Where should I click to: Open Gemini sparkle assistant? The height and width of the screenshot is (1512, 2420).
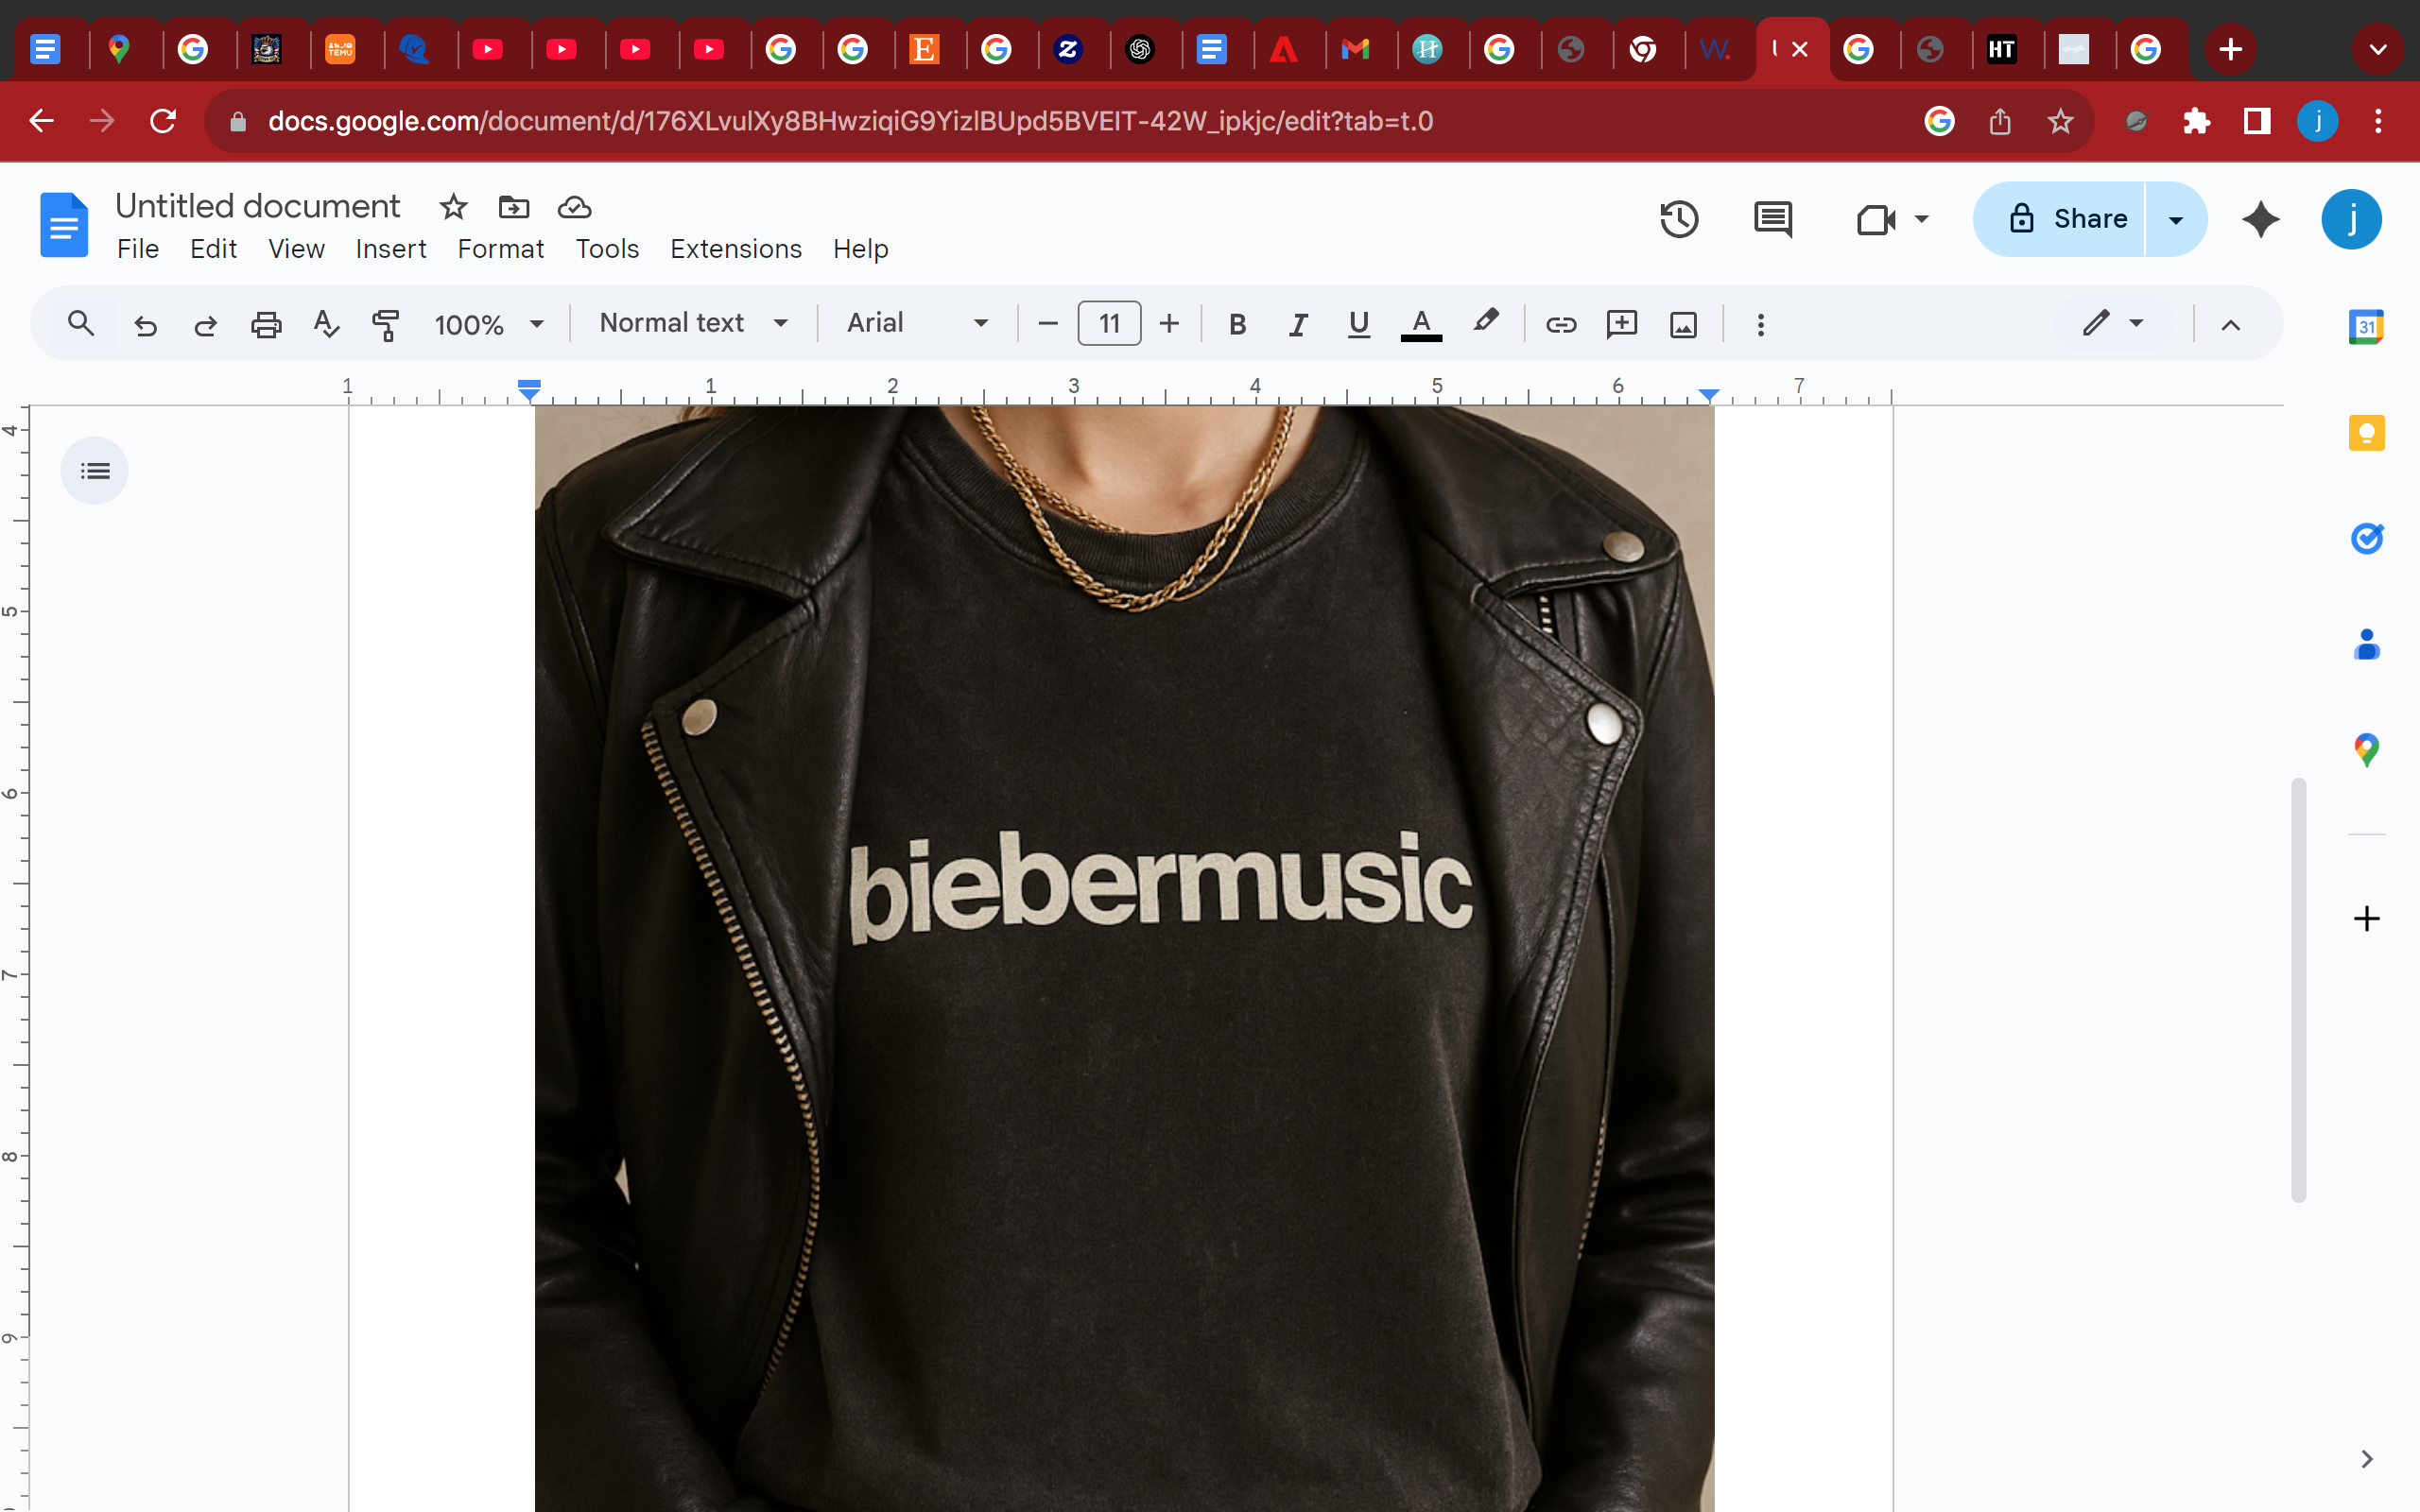(2261, 219)
